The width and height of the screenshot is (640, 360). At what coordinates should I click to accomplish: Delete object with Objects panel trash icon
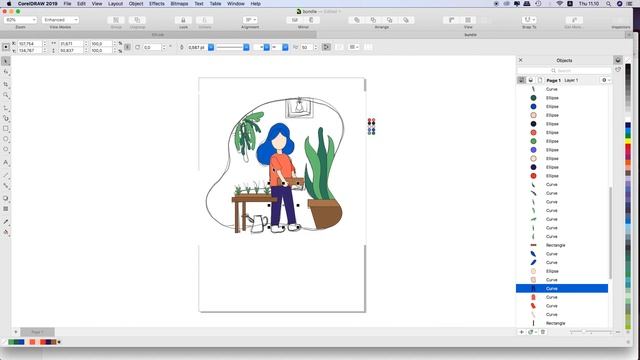(543, 332)
